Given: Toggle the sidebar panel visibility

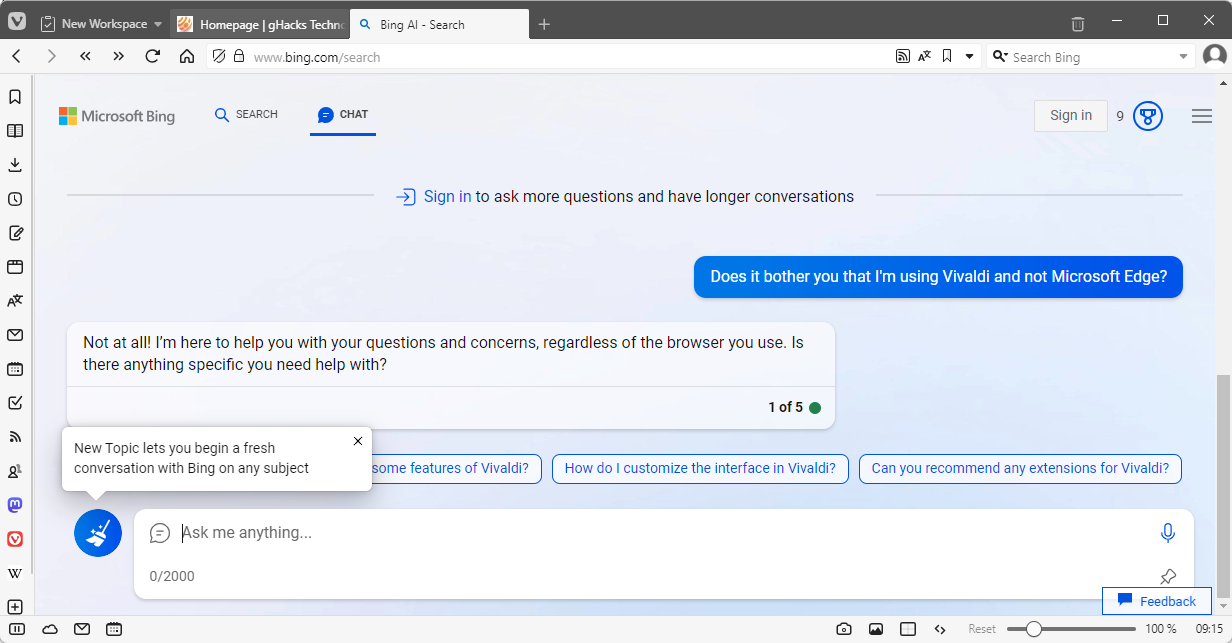Looking at the screenshot, I should pos(17,629).
